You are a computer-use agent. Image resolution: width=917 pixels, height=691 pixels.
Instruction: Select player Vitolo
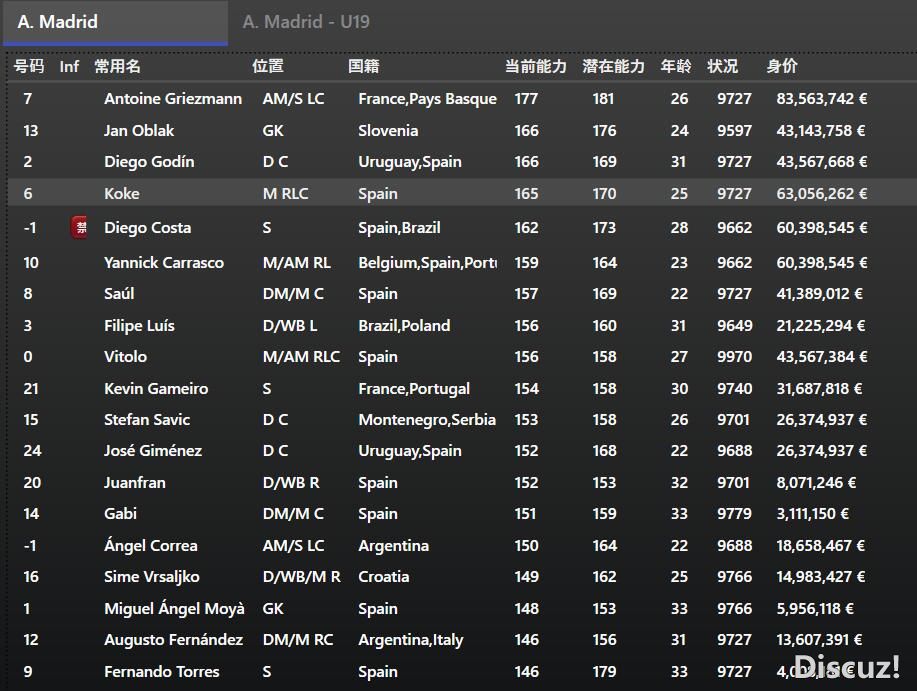tap(126, 357)
